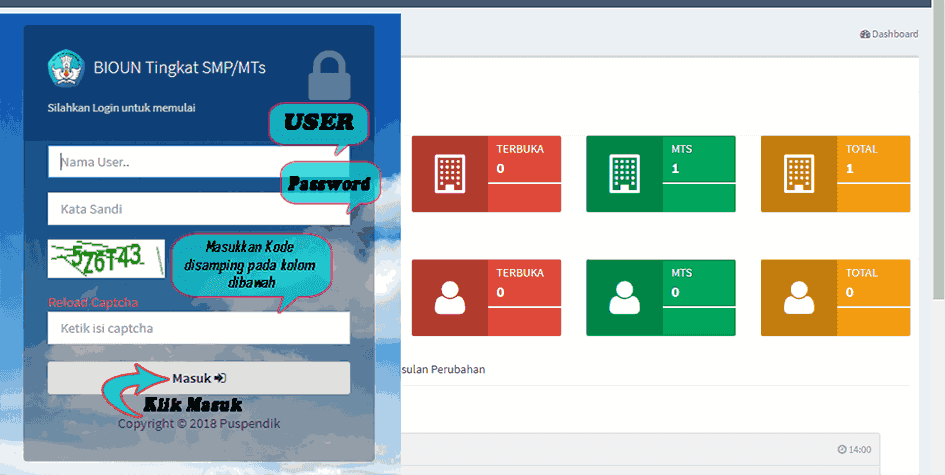Click the Masuk login button
Screen dimensions: 945x475
[199, 379]
